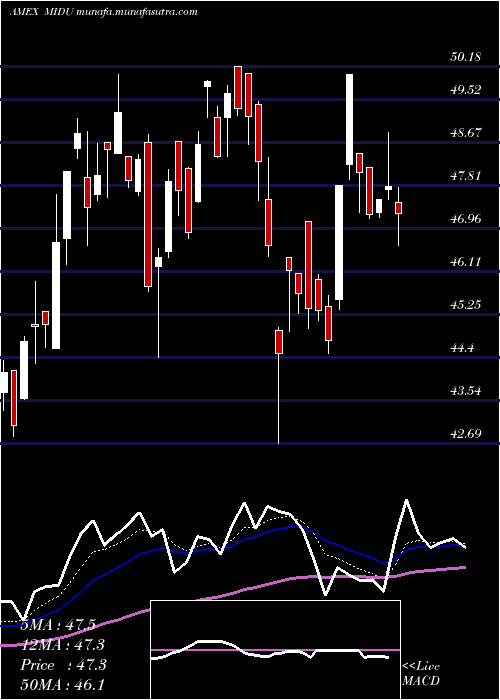Click the <<Live MACD label
The width and height of the screenshot is (500, 700).
click(x=421, y=674)
